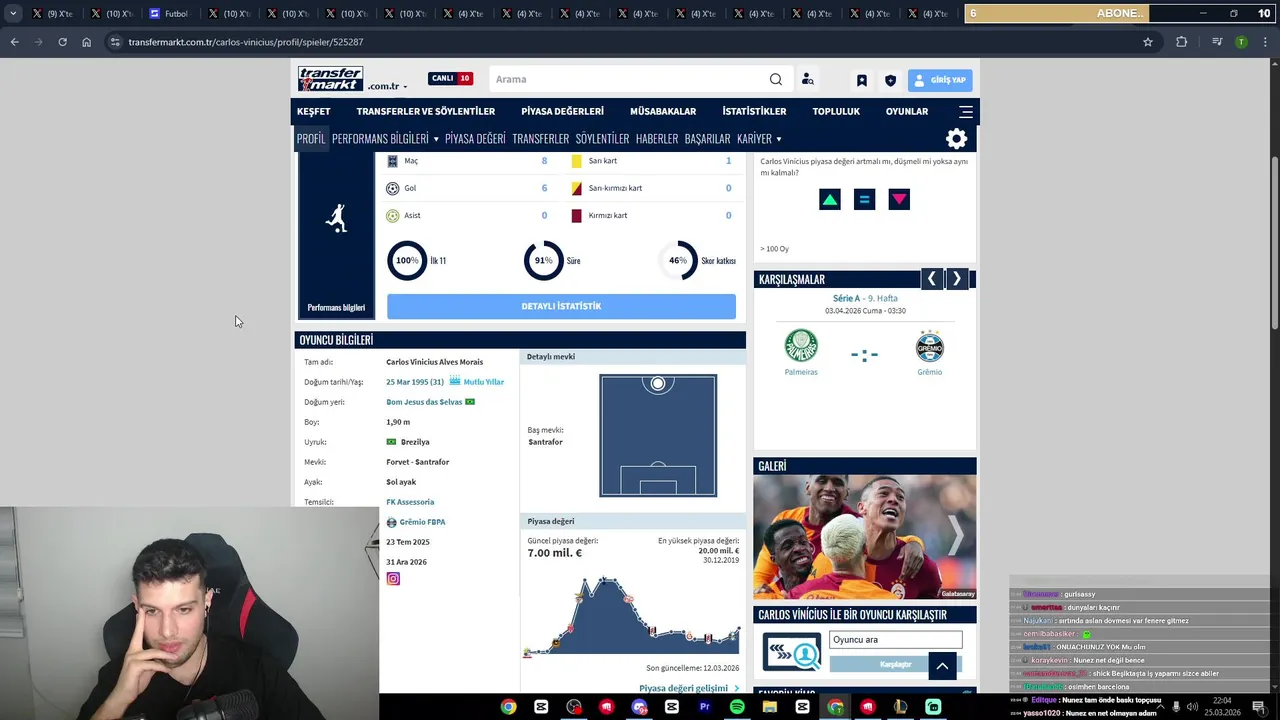Open Piyasa Değerleri menu
This screenshot has height=720, width=1280.
[562, 111]
